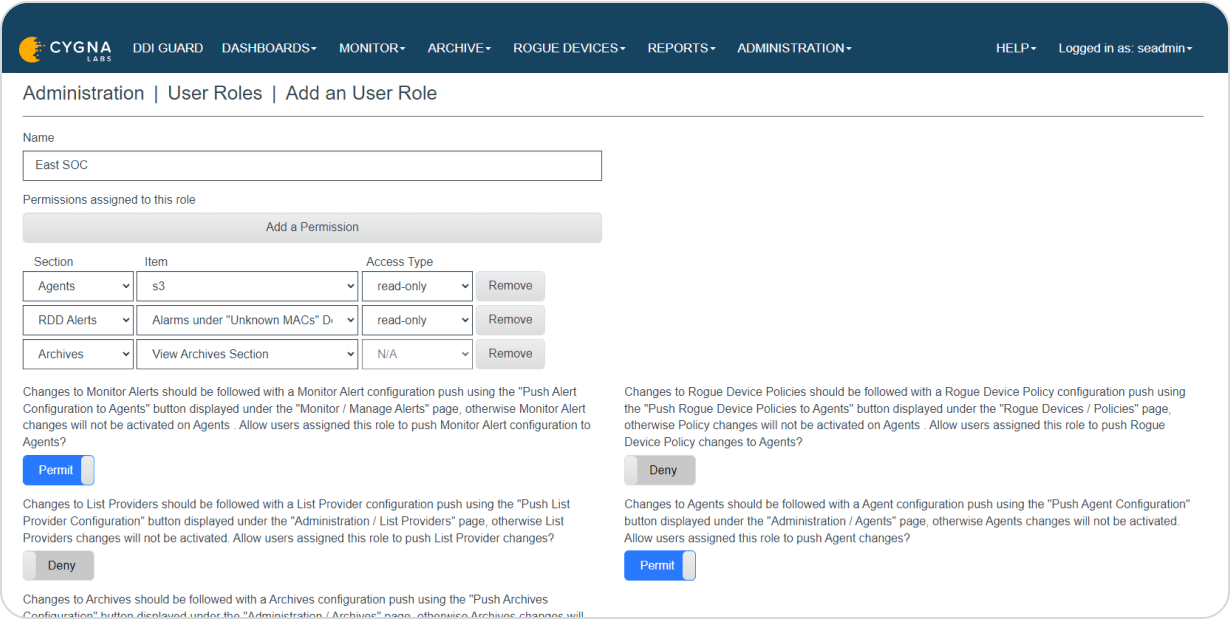Open the MONITOR menu
Image resolution: width=1230 pixels, height=619 pixels.
click(x=371, y=47)
